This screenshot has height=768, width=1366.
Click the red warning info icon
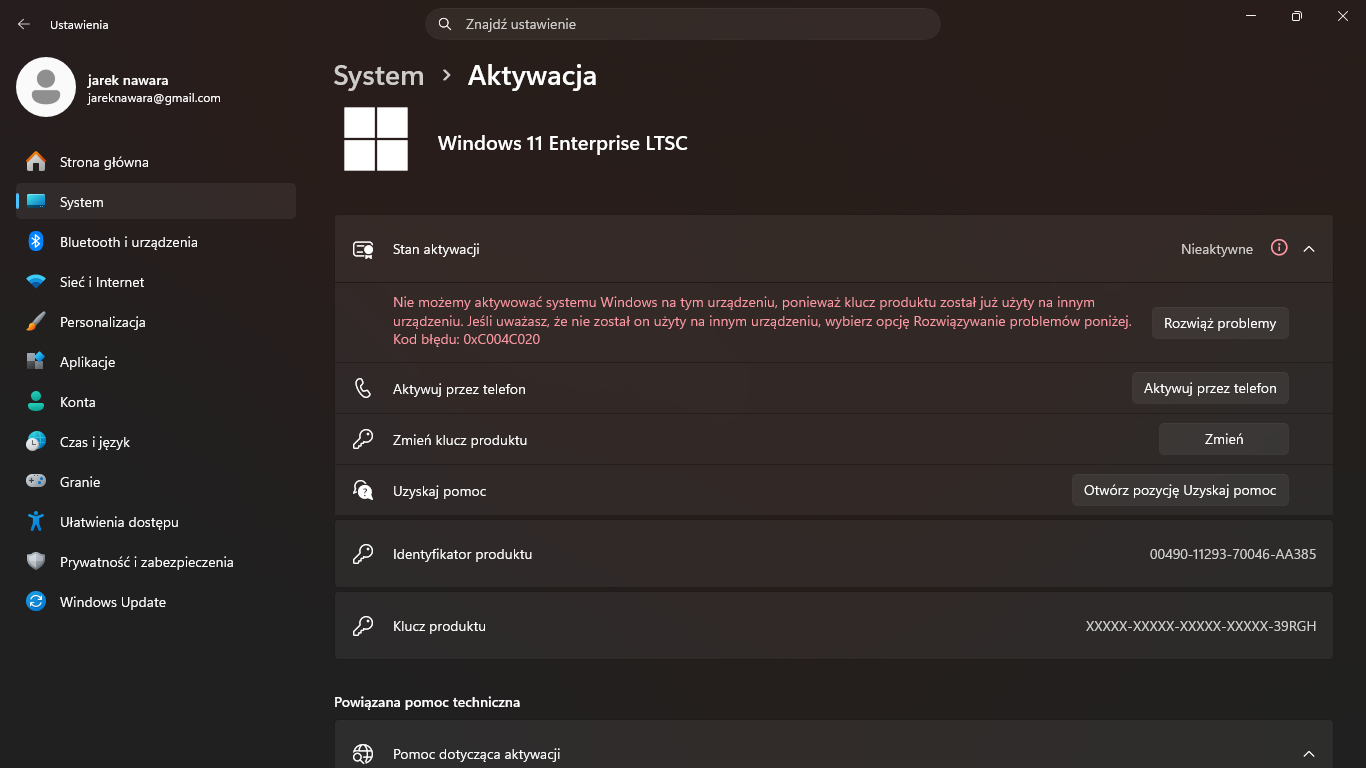[1279, 248]
